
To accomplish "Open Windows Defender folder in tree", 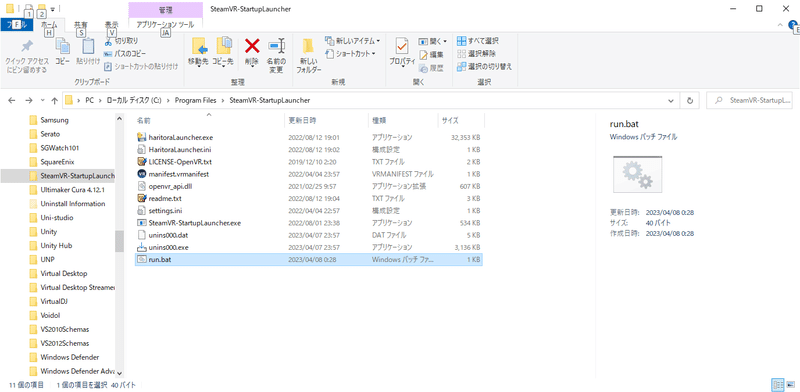I will [69, 357].
